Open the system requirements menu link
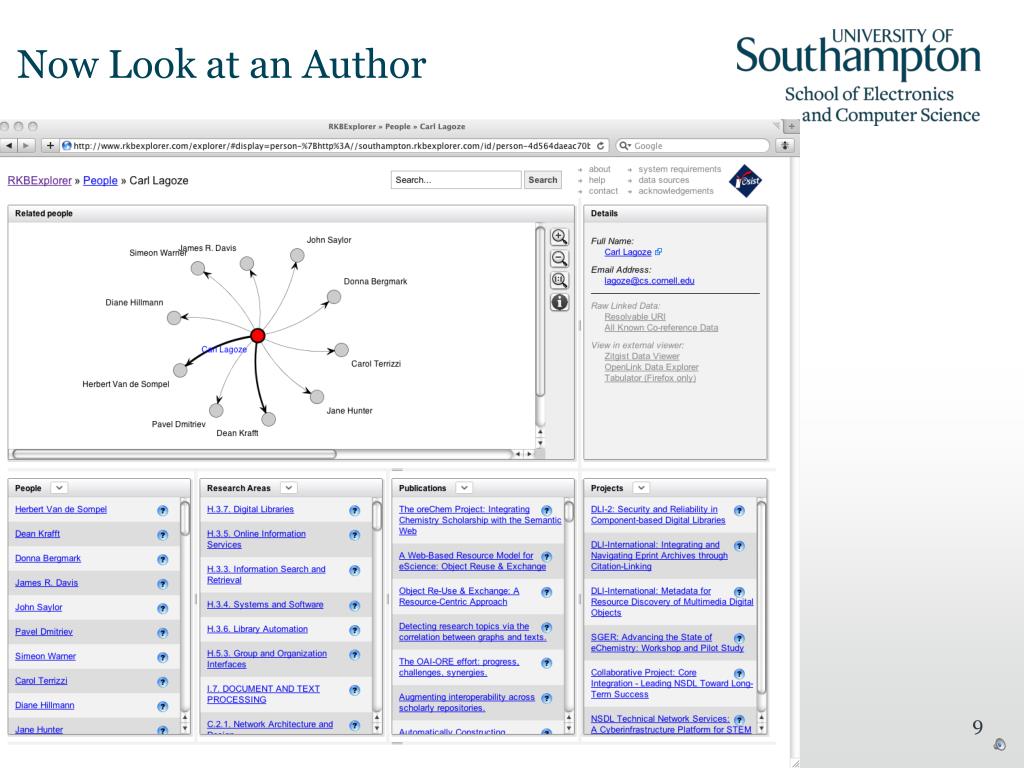This screenshot has width=1024, height=768. [x=680, y=169]
